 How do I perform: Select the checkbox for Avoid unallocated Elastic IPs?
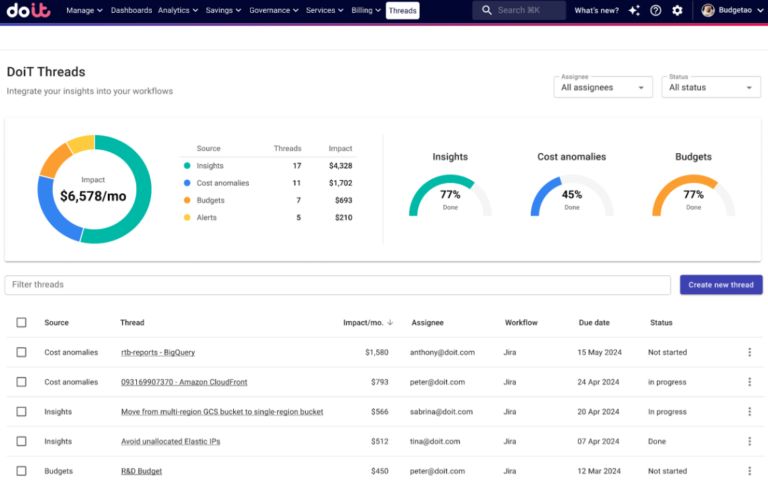click(21, 441)
